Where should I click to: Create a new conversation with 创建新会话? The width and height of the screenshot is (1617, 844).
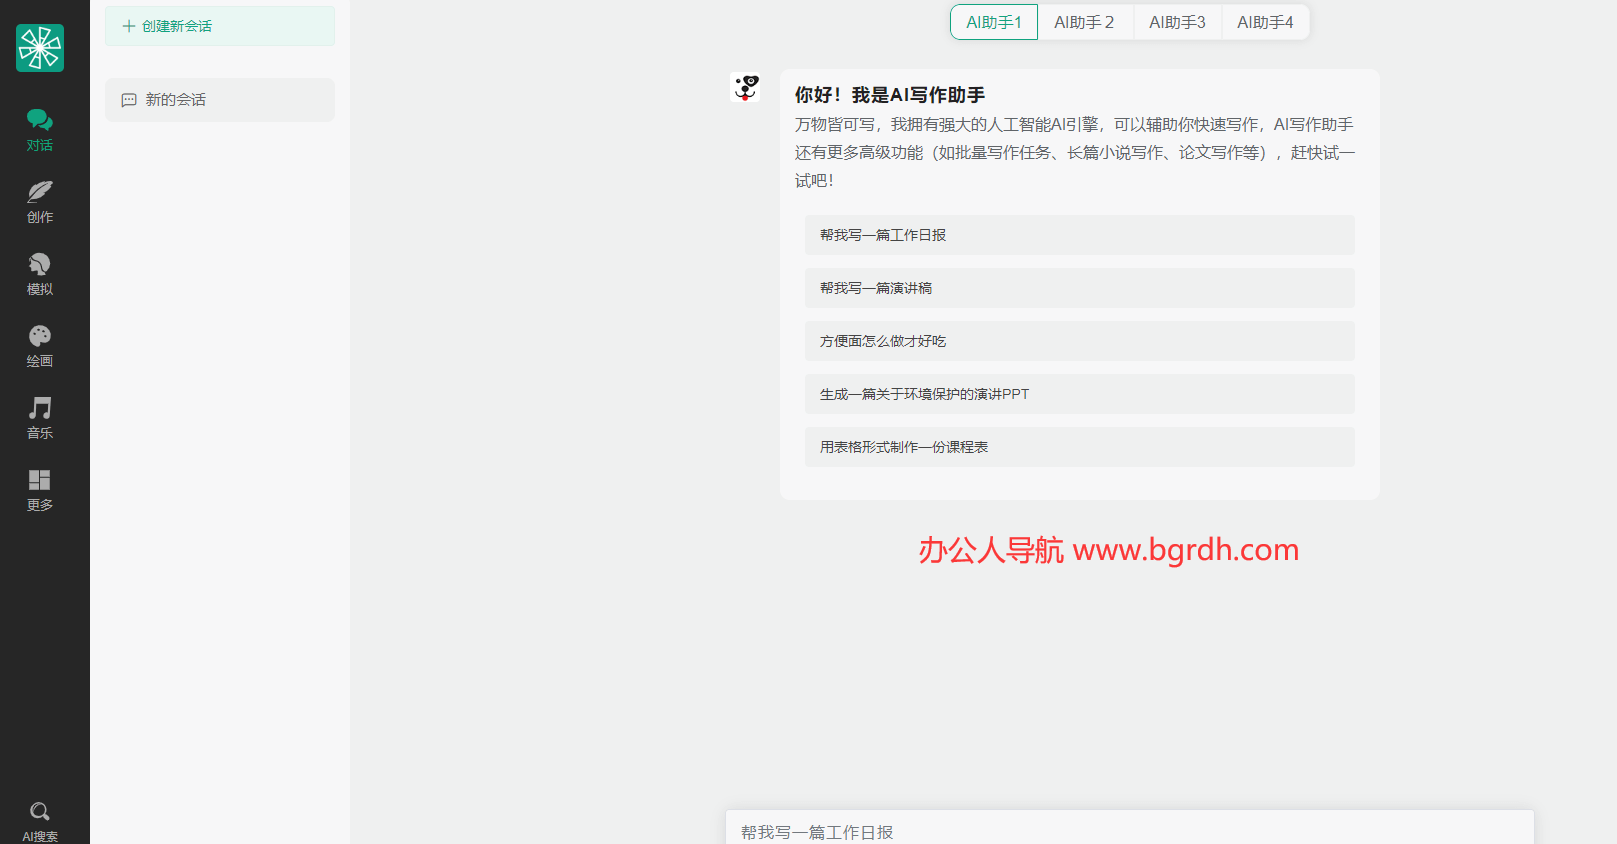(220, 26)
